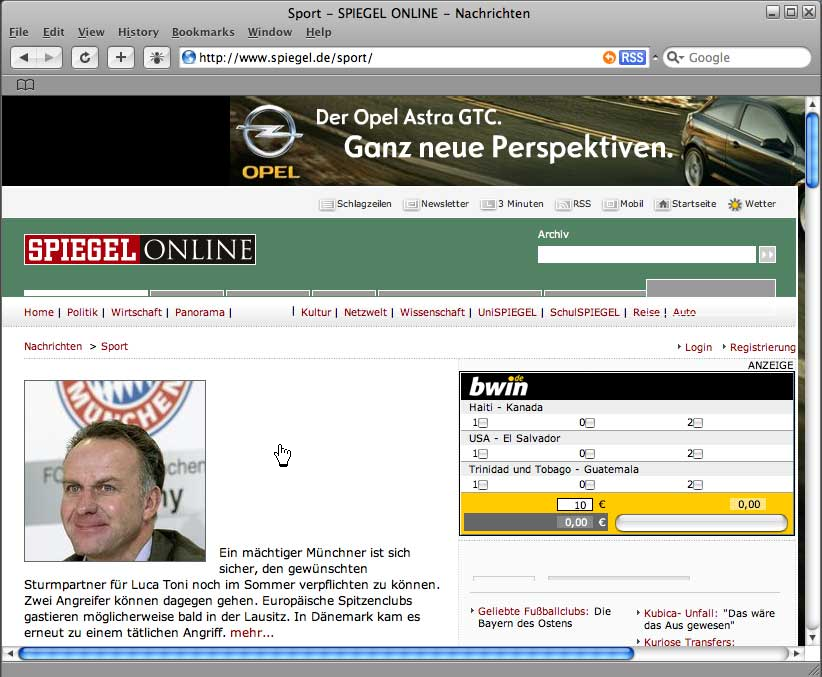Open the History menu
The height and width of the screenshot is (677, 822).
pyautogui.click(x=138, y=32)
